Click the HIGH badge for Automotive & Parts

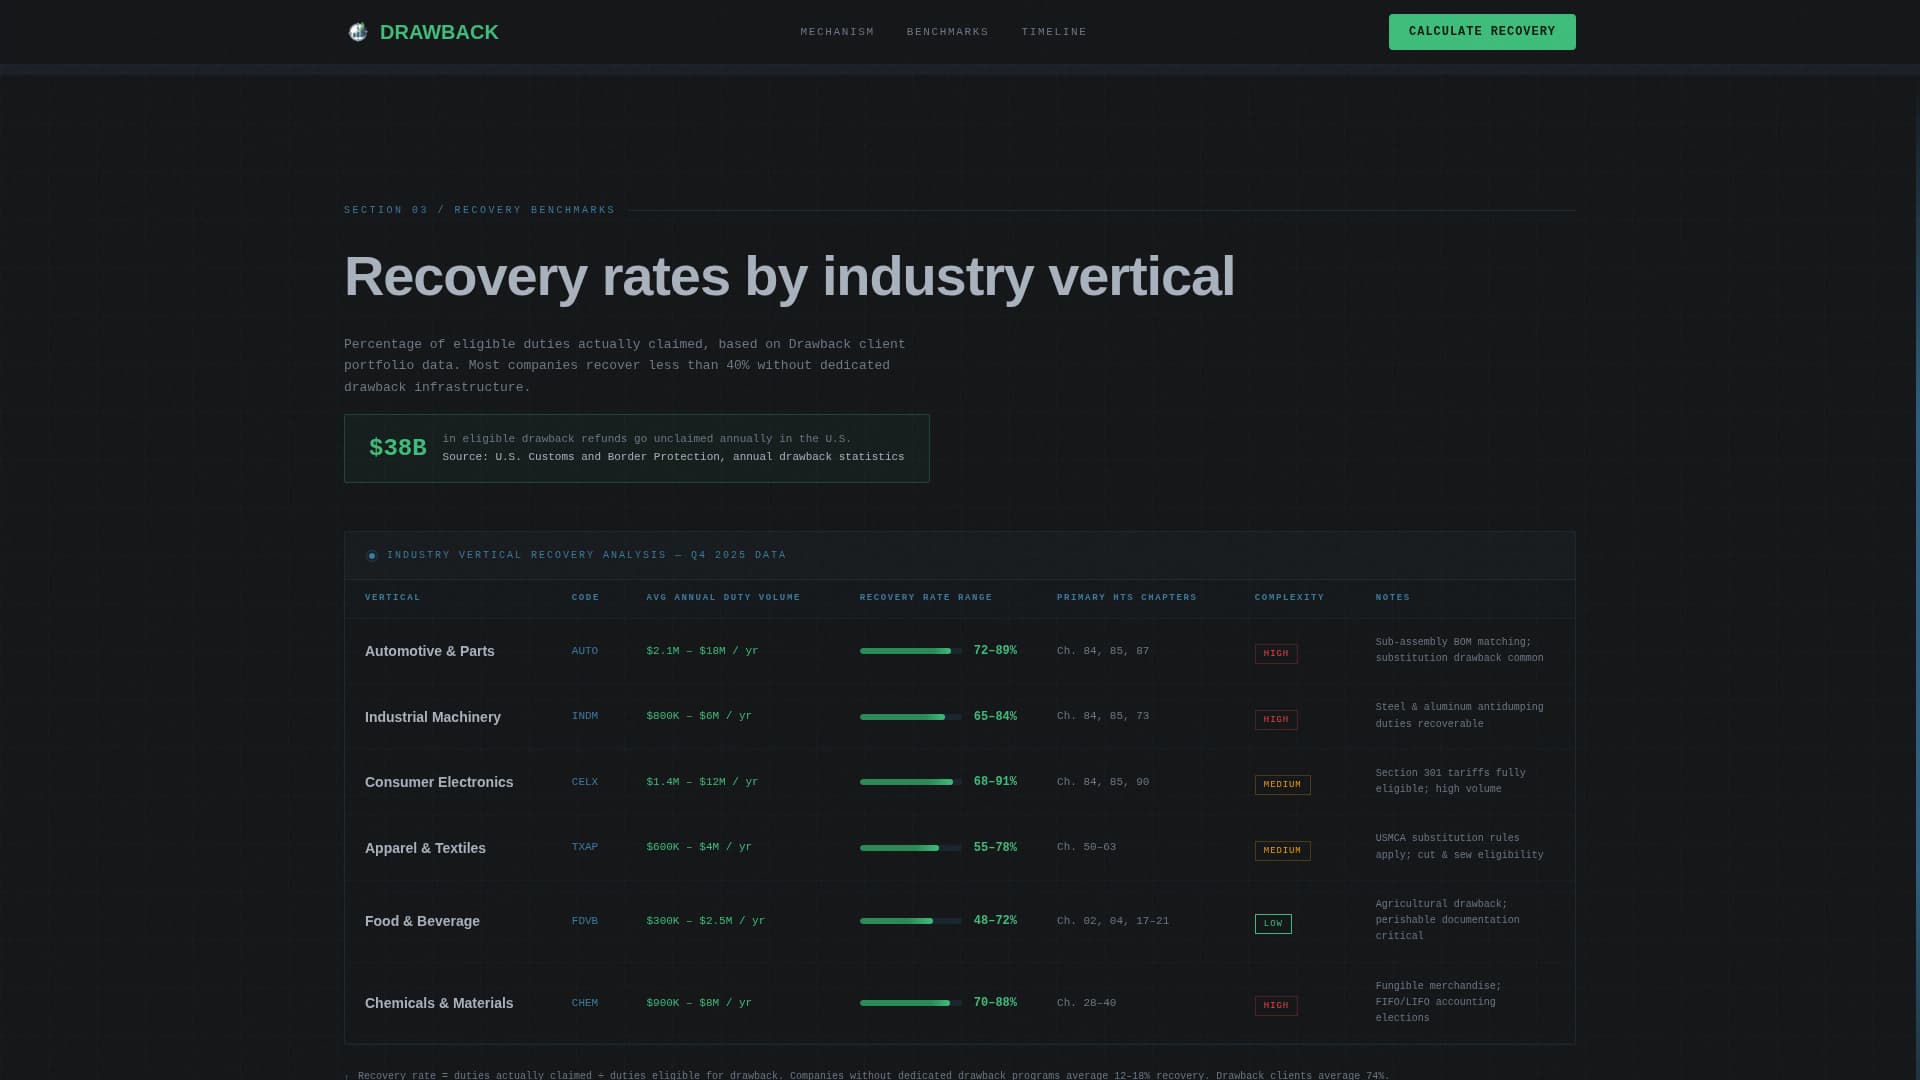pos(1276,654)
